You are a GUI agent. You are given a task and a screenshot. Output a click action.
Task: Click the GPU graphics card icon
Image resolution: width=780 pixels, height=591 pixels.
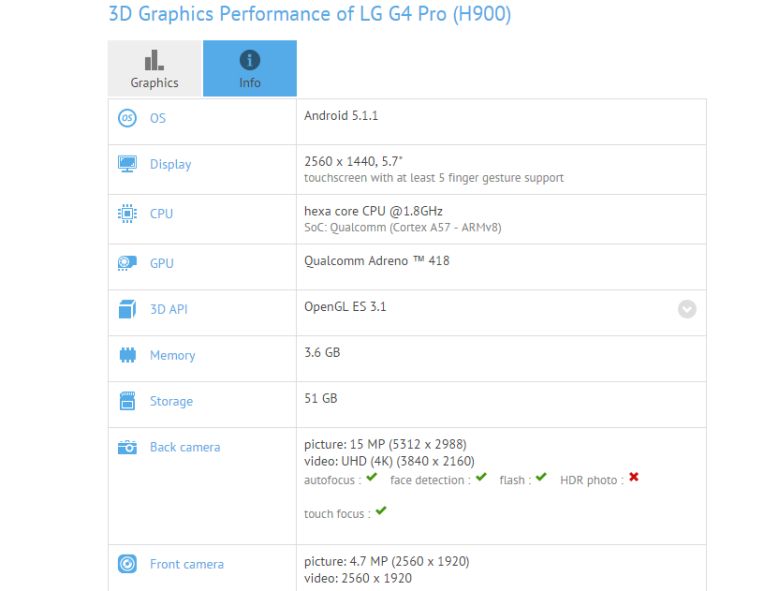click(x=127, y=263)
